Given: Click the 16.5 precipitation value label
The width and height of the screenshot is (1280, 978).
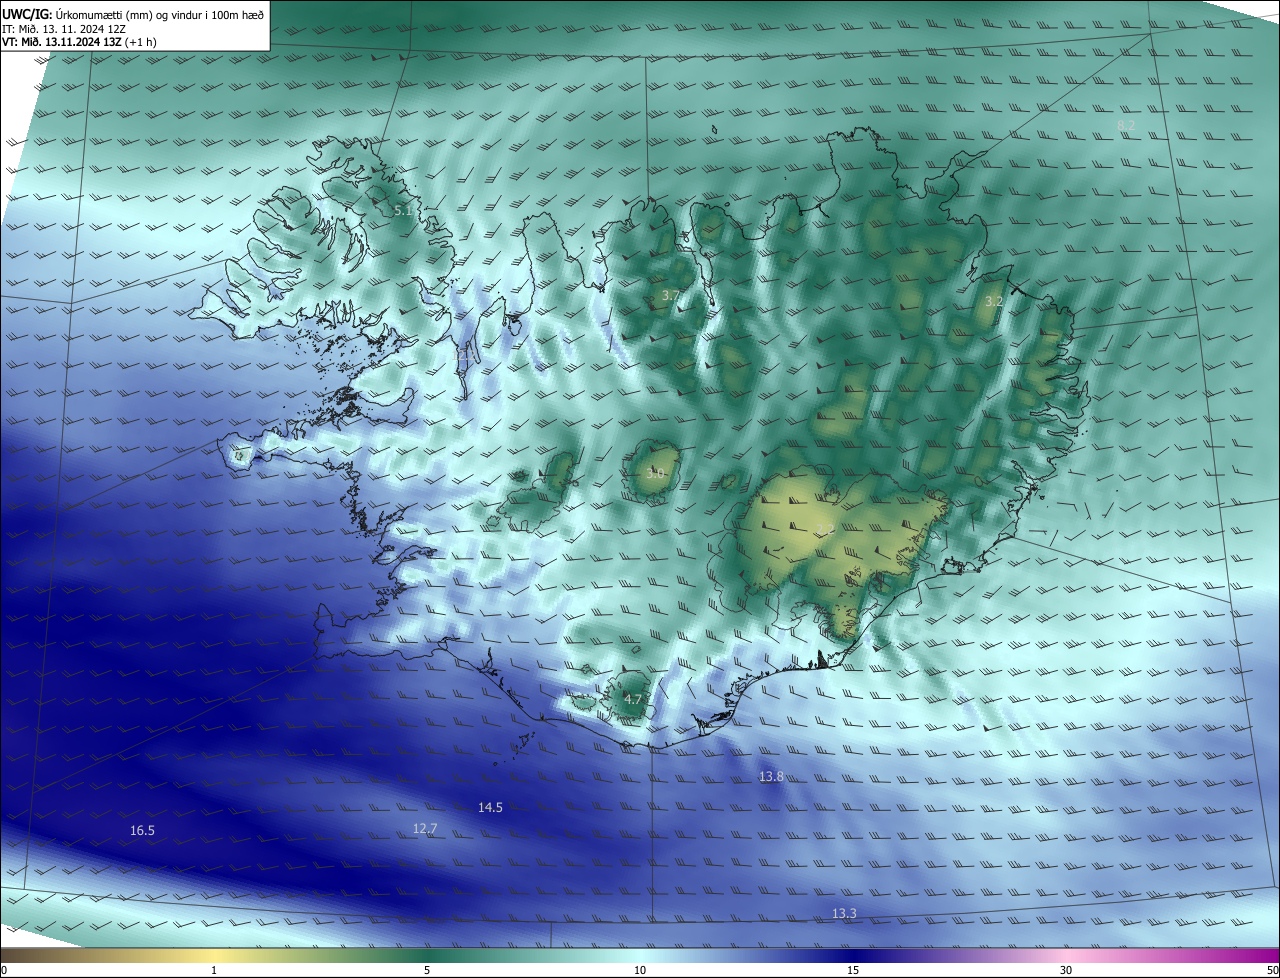Looking at the screenshot, I should (x=142, y=831).
